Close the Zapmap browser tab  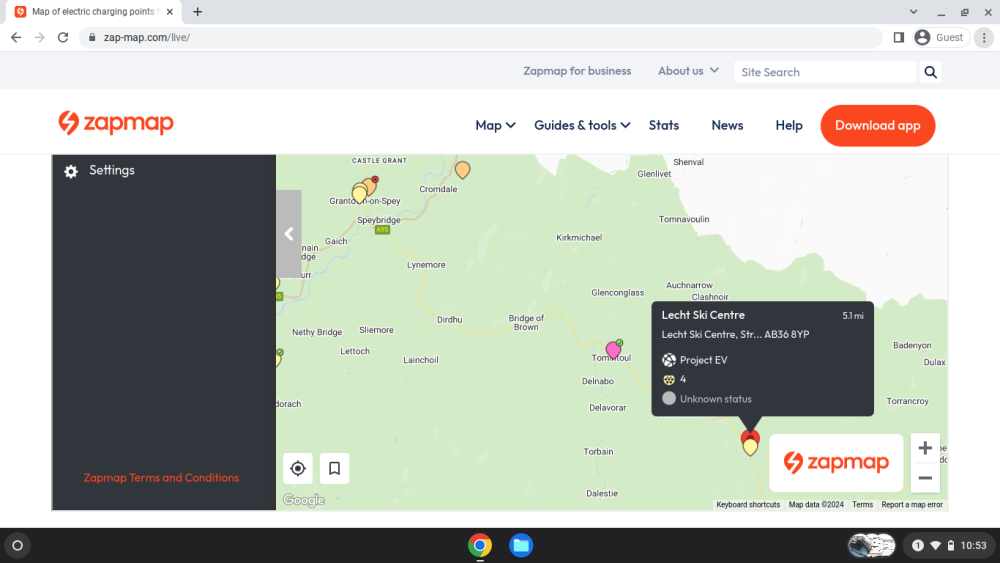tap(170, 11)
